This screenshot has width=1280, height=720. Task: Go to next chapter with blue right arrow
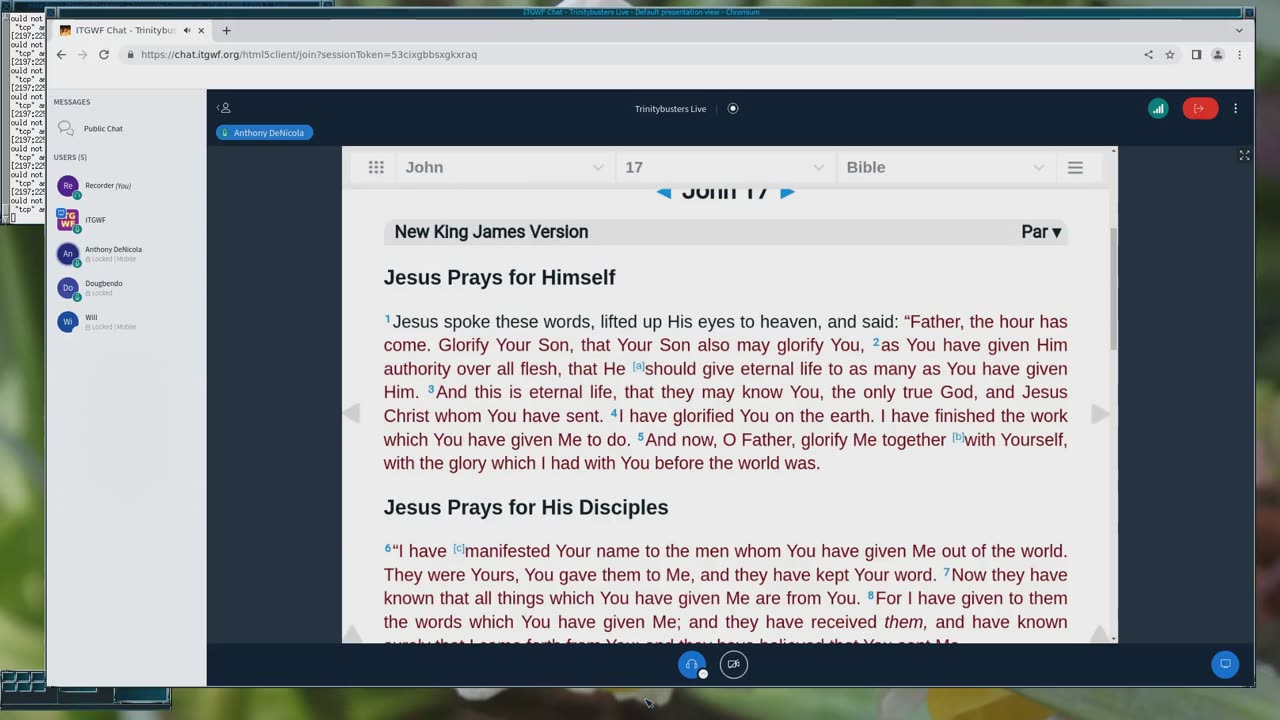787,193
